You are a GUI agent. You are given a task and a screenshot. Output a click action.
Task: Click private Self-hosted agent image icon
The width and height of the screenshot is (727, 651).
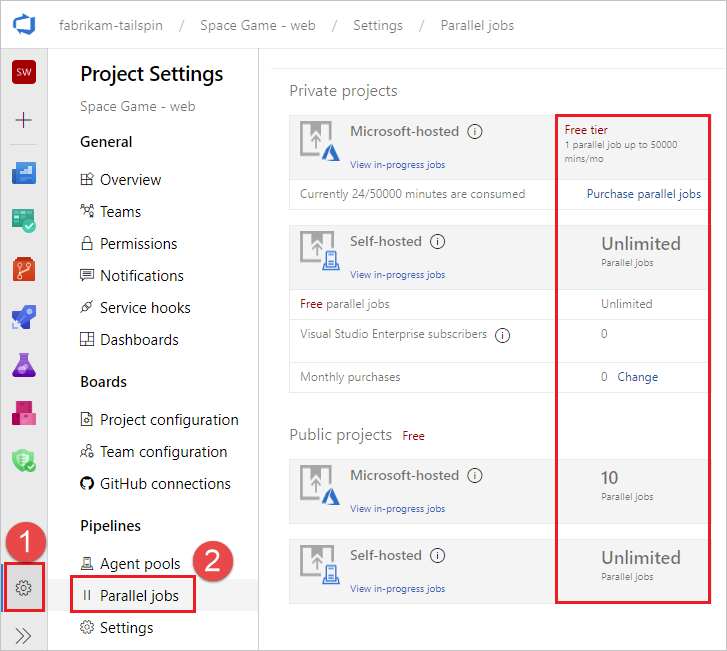(x=319, y=251)
